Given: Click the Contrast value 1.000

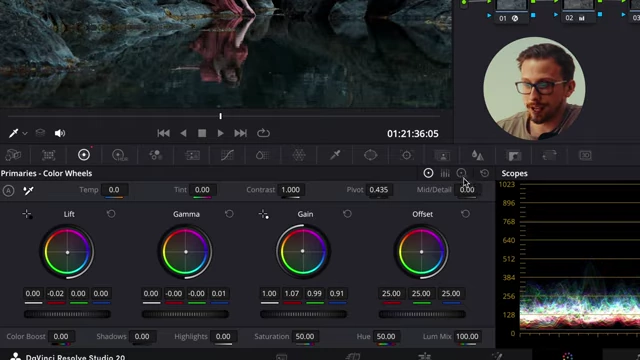Looking at the screenshot, I should [290, 190].
